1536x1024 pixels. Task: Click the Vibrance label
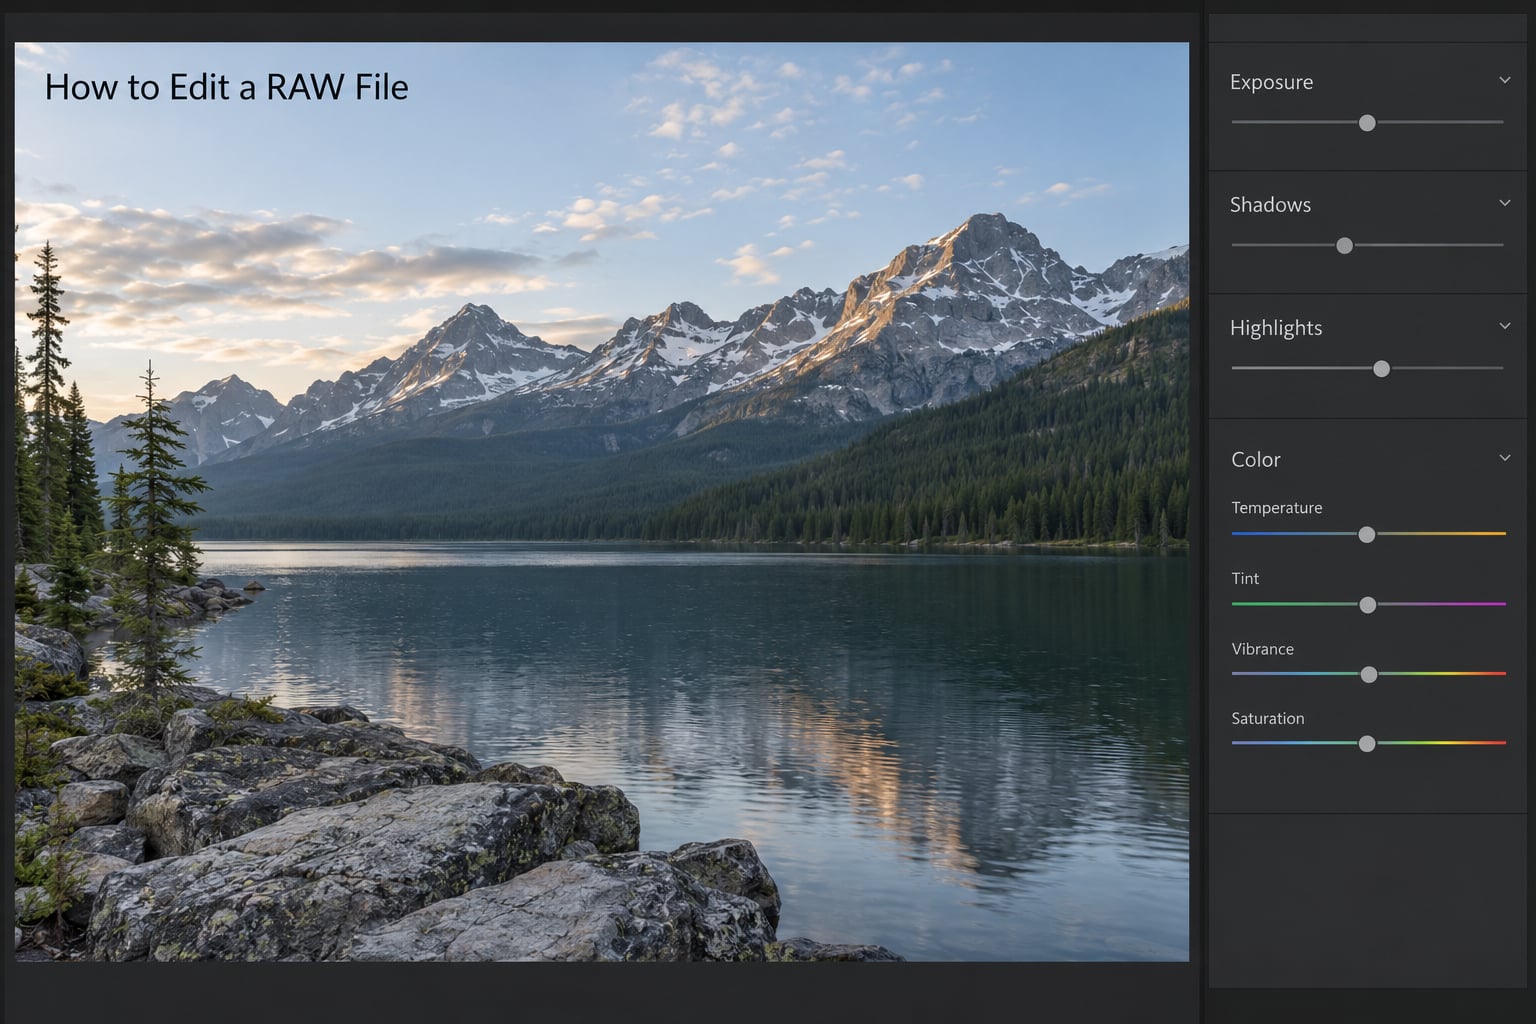(1263, 649)
